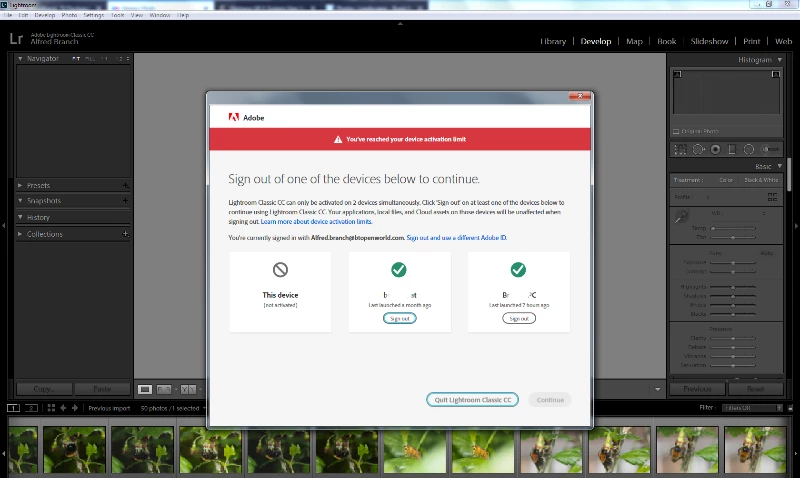Switch to Before/After view (R|A button)
The width and height of the screenshot is (800, 478).
[164, 389]
